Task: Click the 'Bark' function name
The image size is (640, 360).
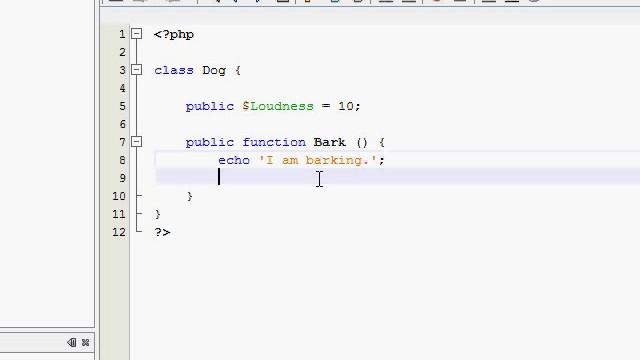Action: point(330,142)
